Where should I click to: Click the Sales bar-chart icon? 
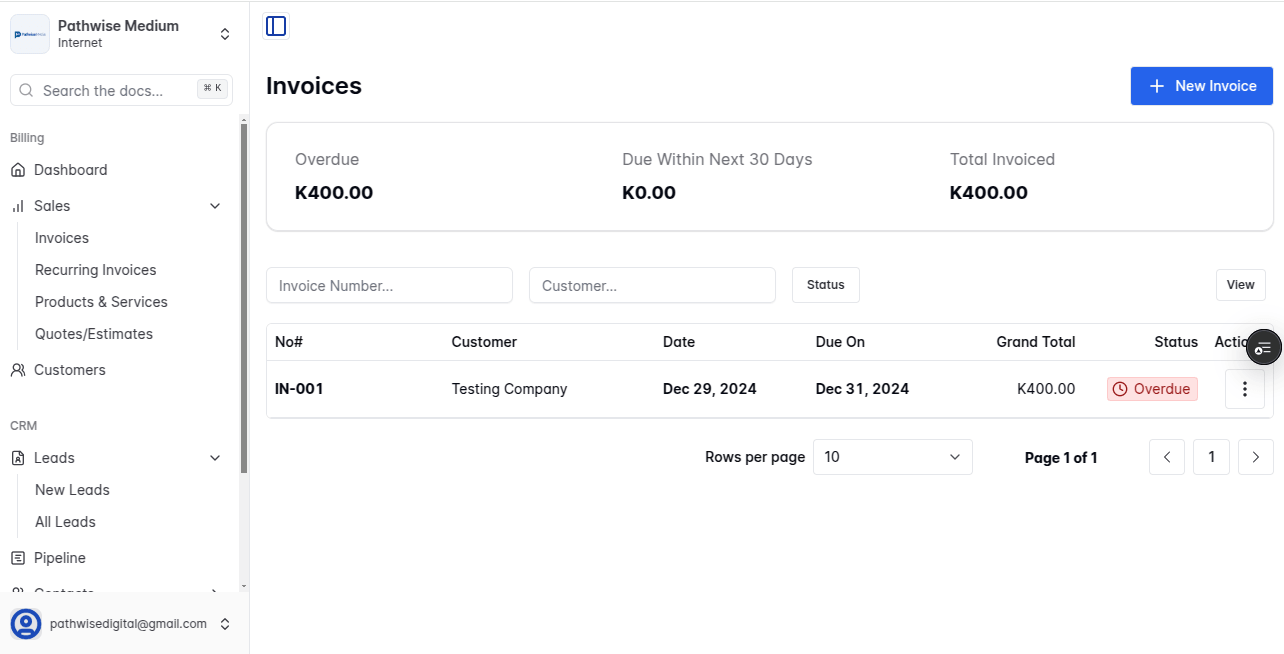click(x=17, y=205)
